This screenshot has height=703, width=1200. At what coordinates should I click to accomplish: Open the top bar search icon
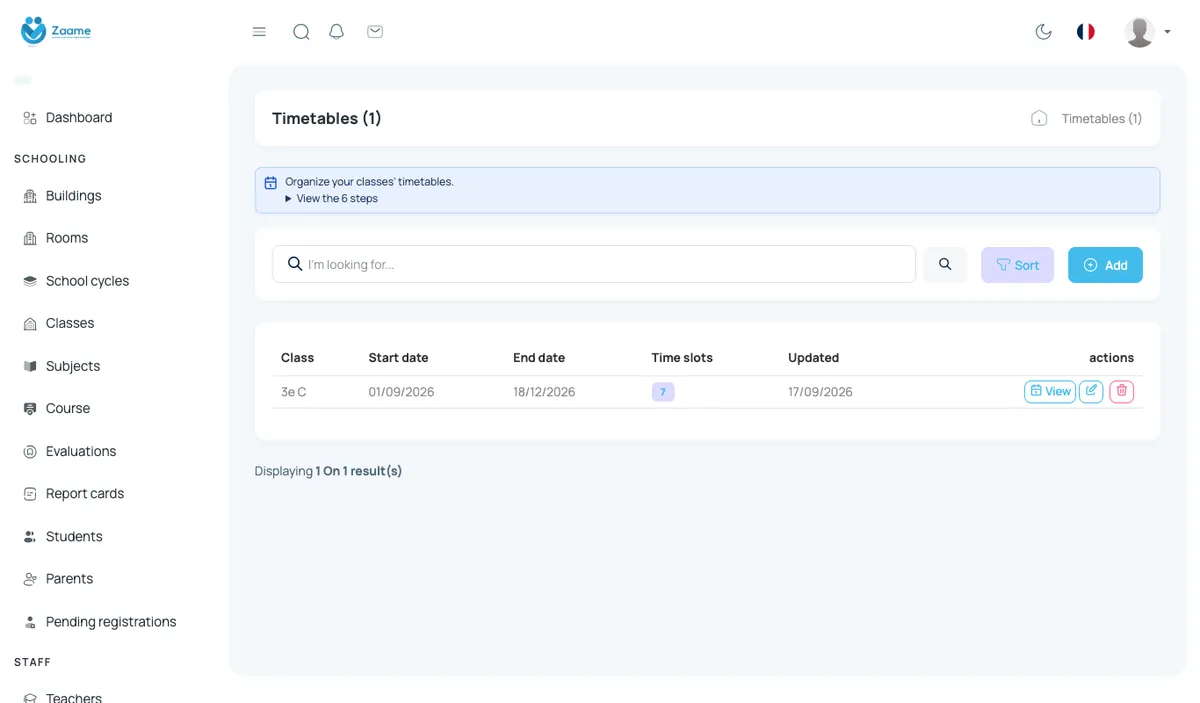301,32
